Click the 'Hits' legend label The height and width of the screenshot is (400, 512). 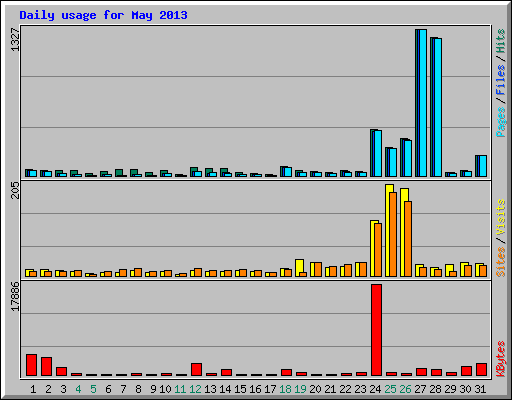click(501, 41)
